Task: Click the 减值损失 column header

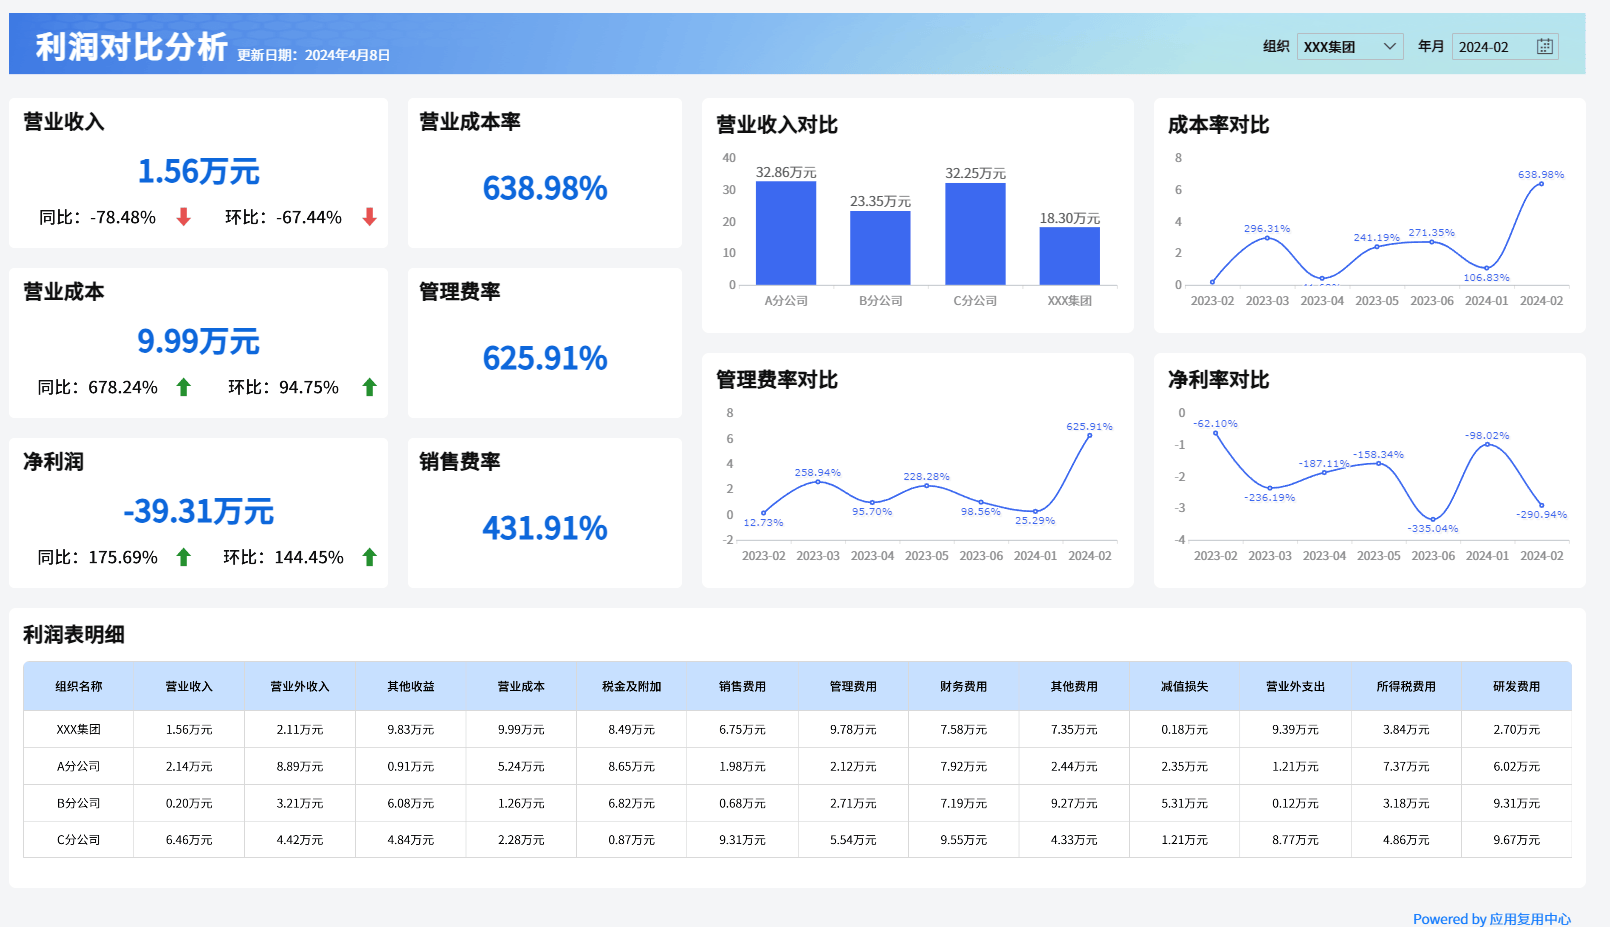Action: [x=1185, y=686]
